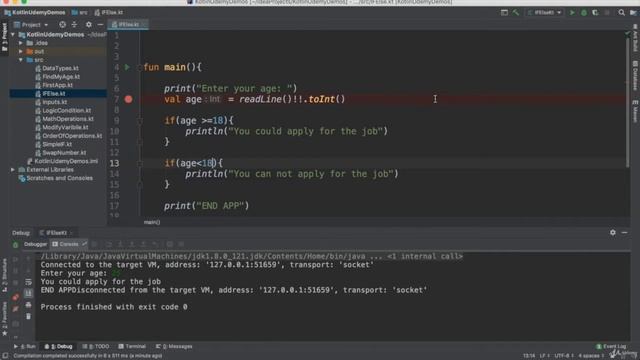The width and height of the screenshot is (640, 360).
Task: Remove the red breakpoint on line 7
Action: tap(128, 99)
